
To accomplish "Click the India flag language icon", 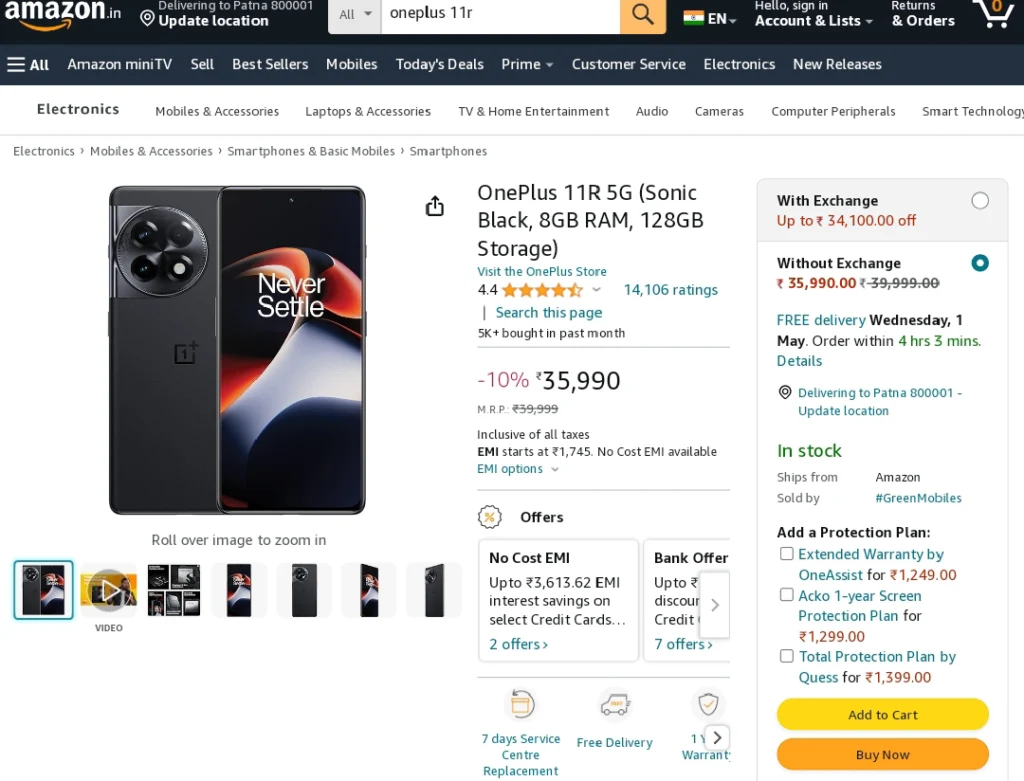I will pyautogui.click(x=694, y=18).
